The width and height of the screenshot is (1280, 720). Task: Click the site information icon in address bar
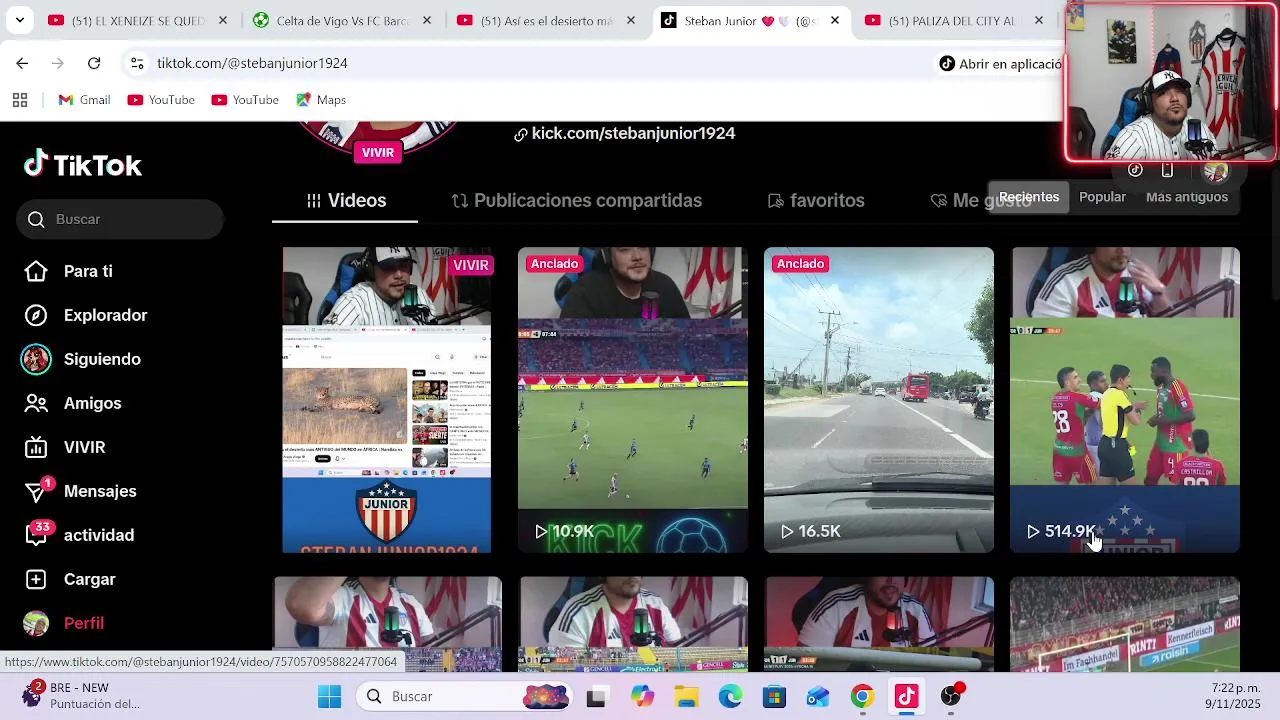[137, 63]
